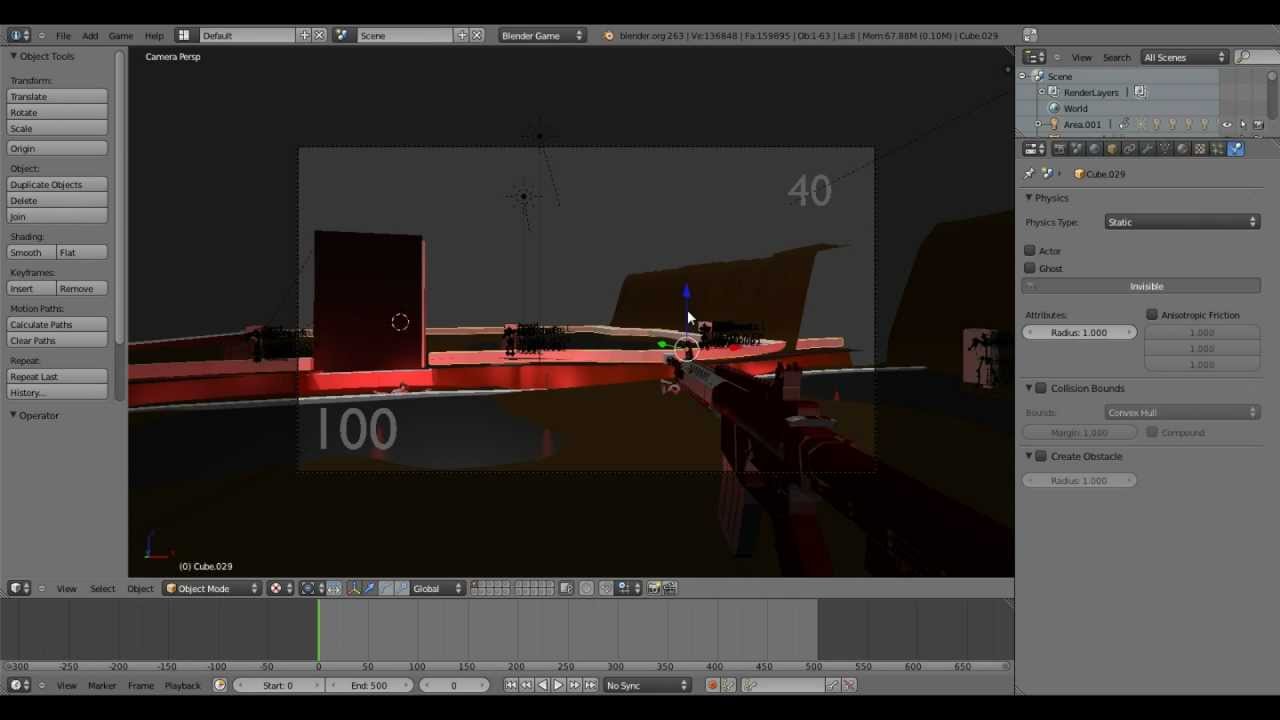This screenshot has width=1280, height=720.
Task: Click the timeline time-range clock icon
Action: (x=220, y=685)
